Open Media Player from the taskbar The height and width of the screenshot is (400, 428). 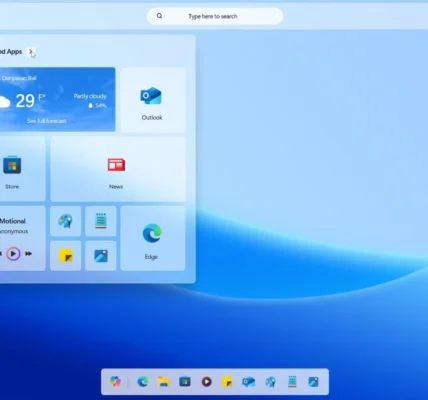click(x=206, y=381)
